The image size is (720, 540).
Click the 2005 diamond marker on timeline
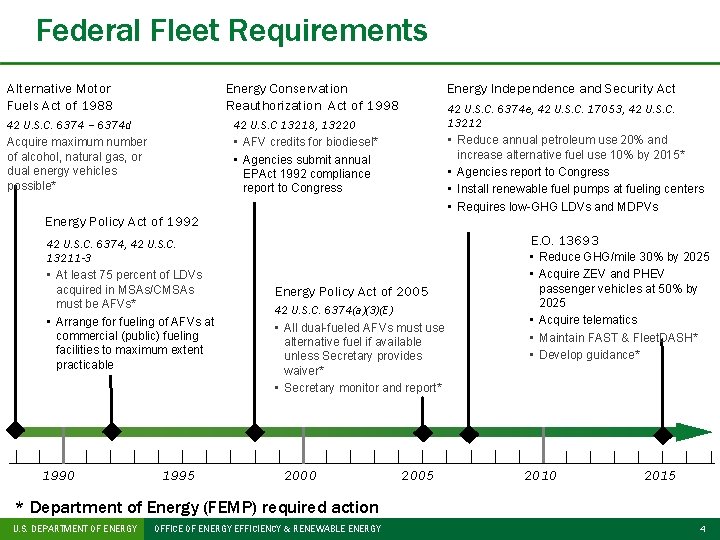point(423,433)
